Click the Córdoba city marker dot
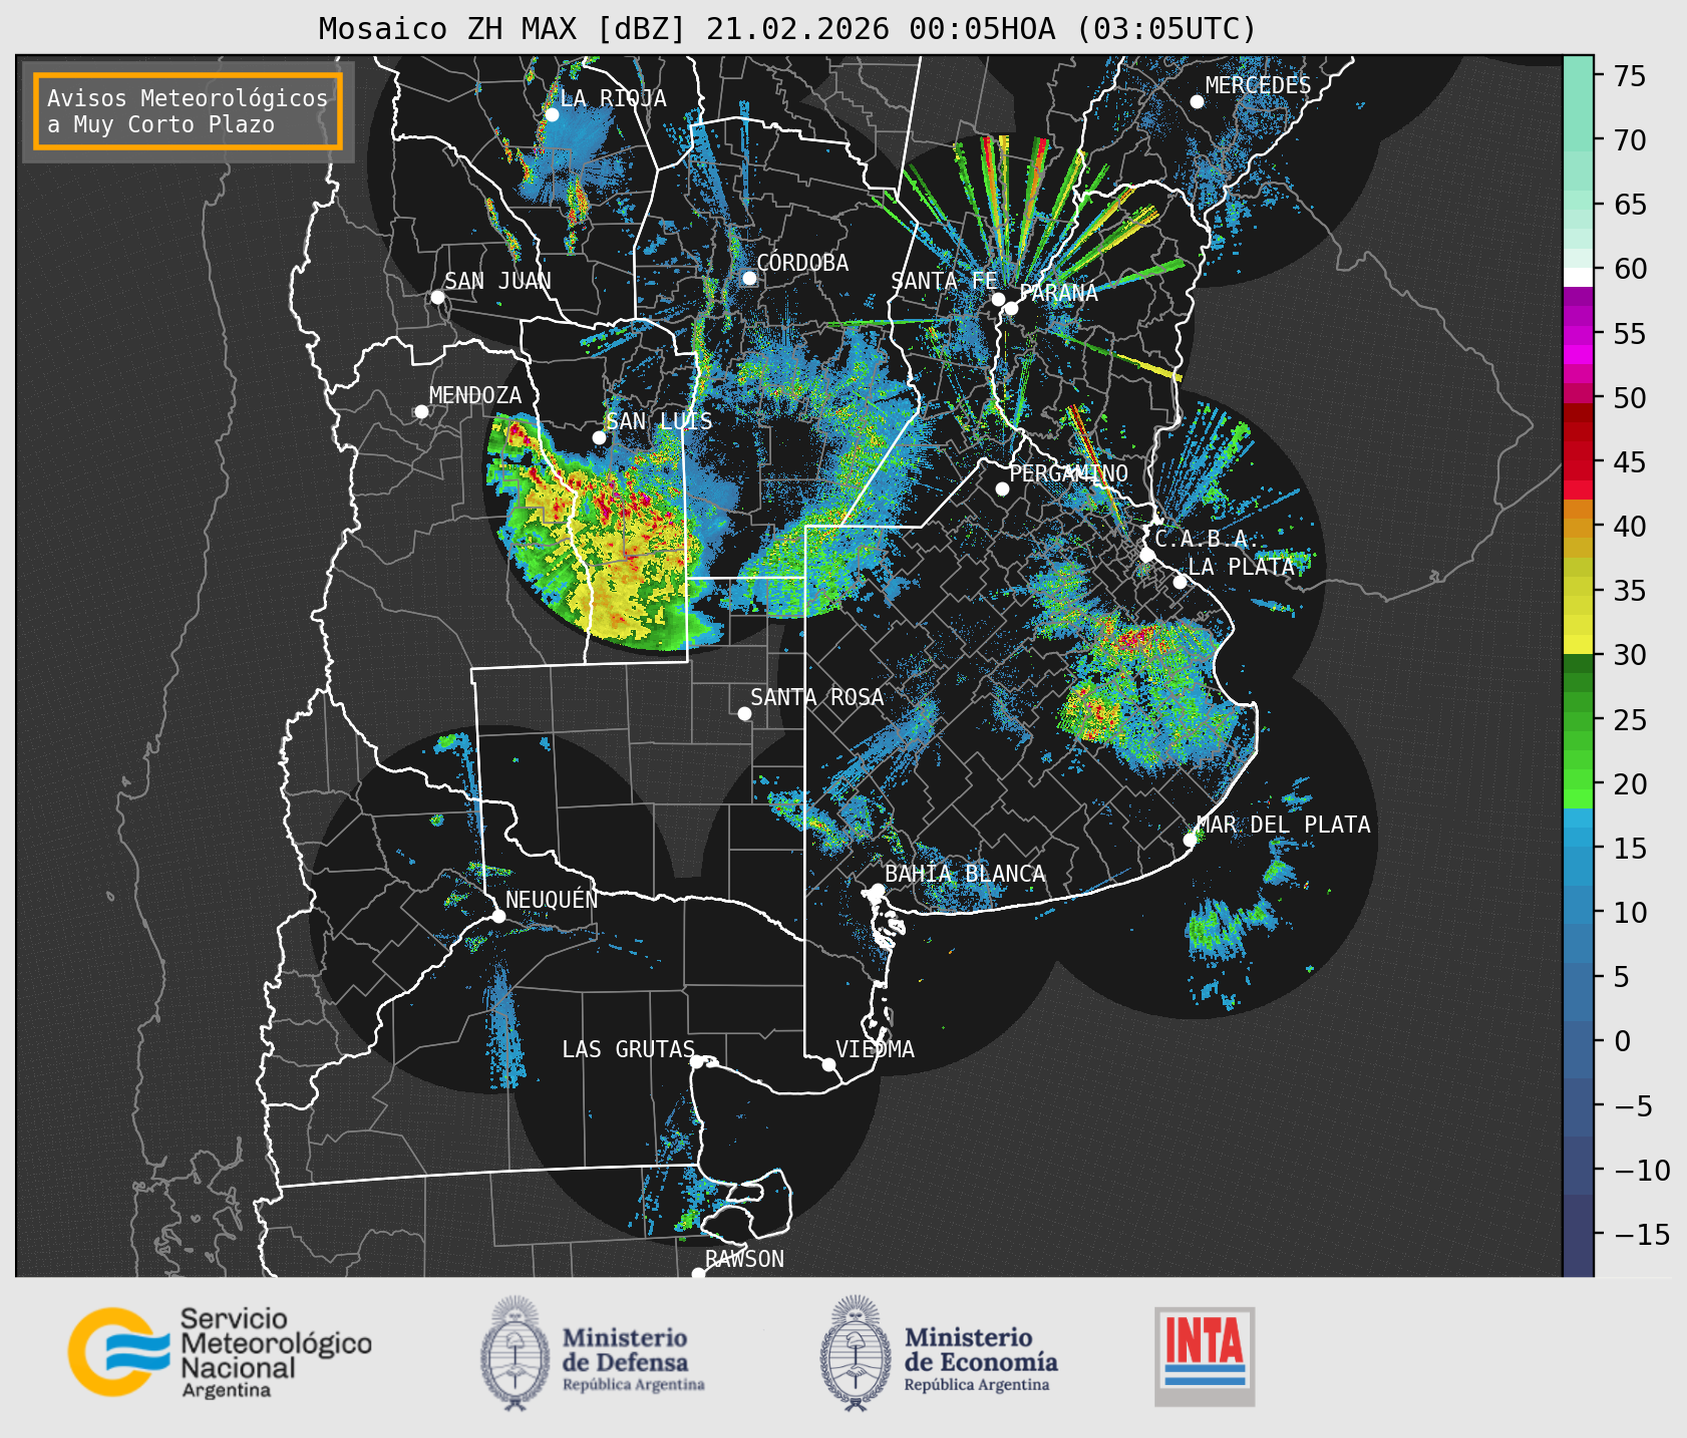Viewport: 1687px width, 1438px height. [x=749, y=278]
